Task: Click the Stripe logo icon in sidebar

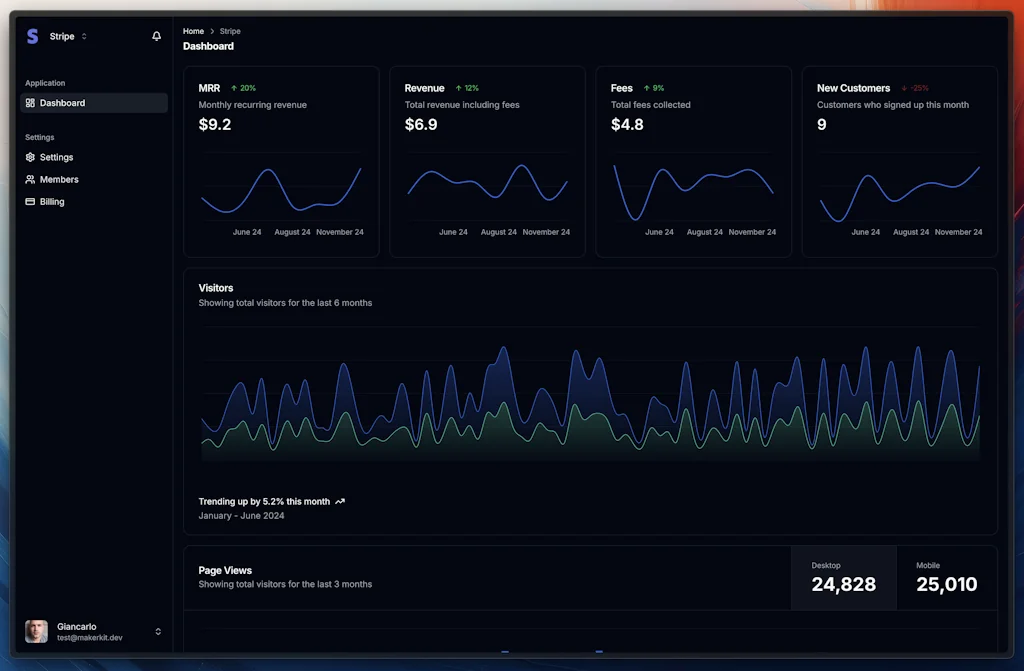Action: pos(32,36)
